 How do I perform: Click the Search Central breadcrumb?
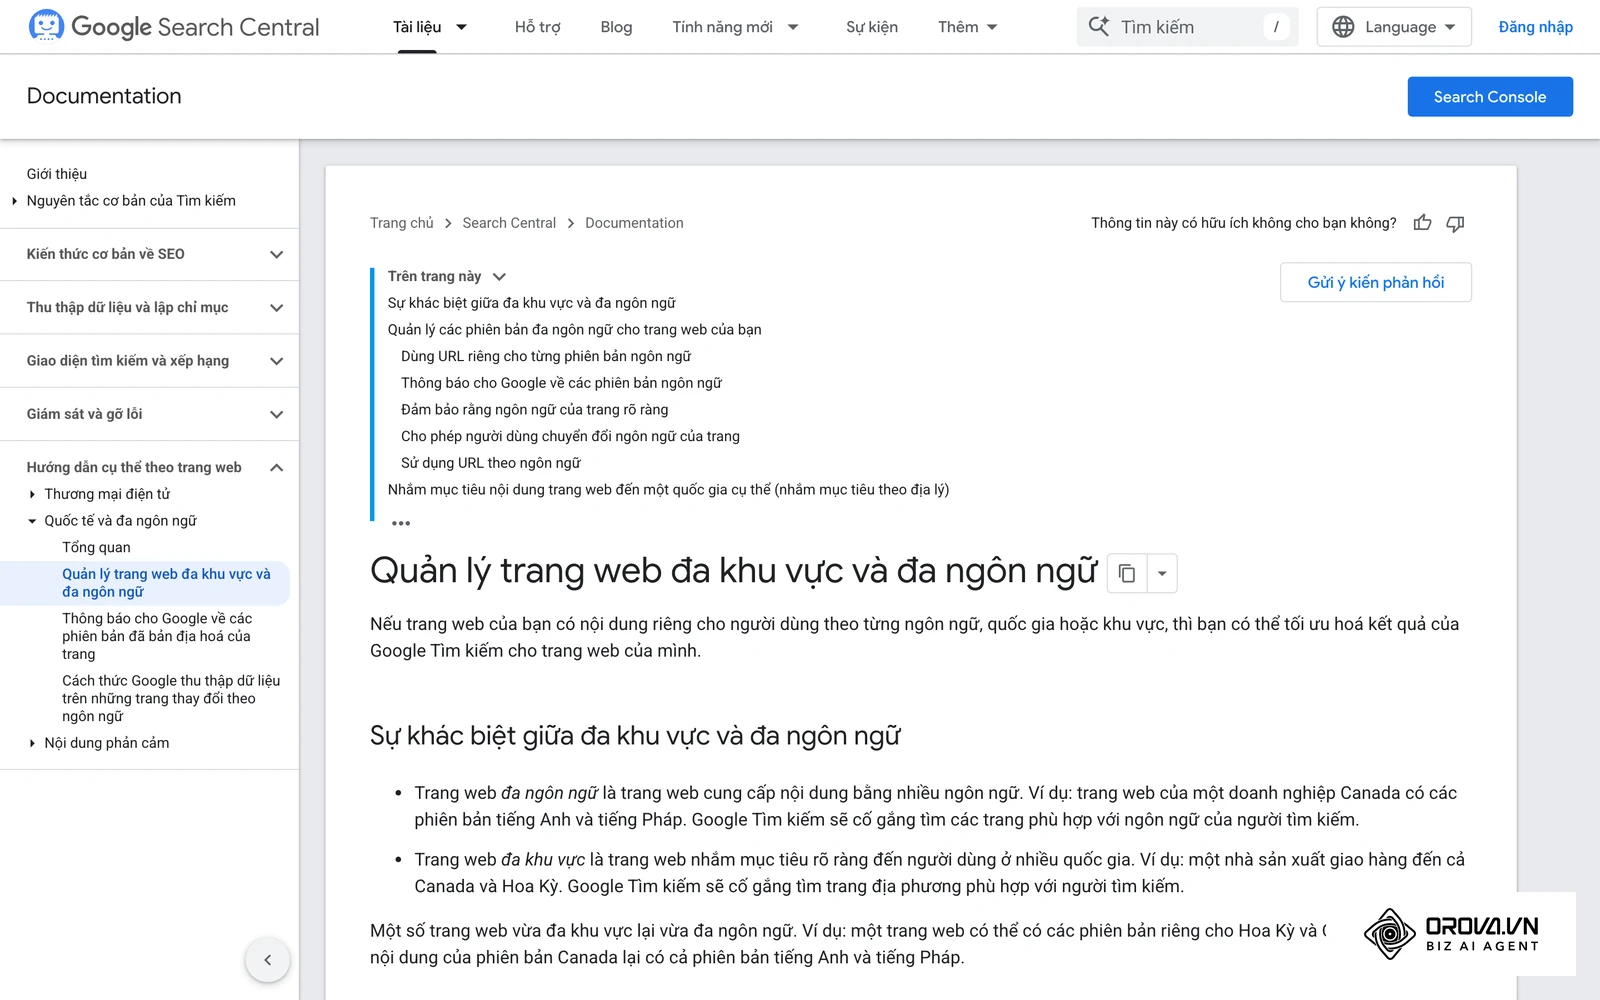pos(509,223)
